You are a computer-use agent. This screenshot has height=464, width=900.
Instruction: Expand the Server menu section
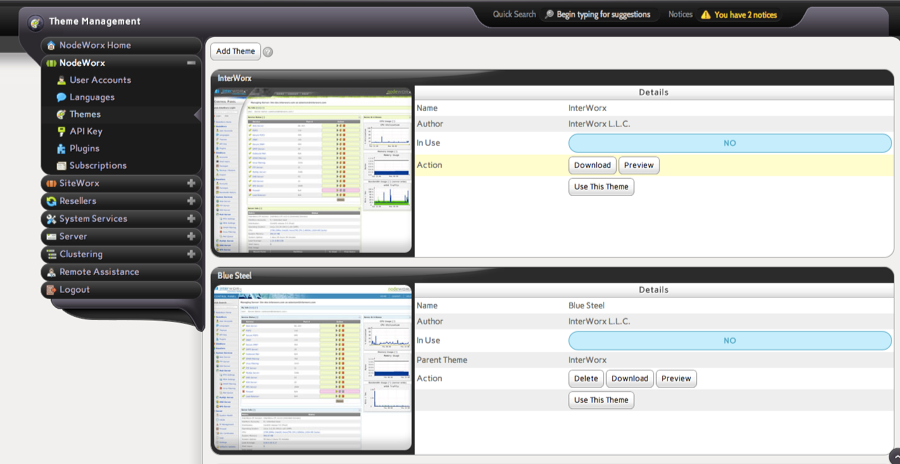click(x=191, y=237)
